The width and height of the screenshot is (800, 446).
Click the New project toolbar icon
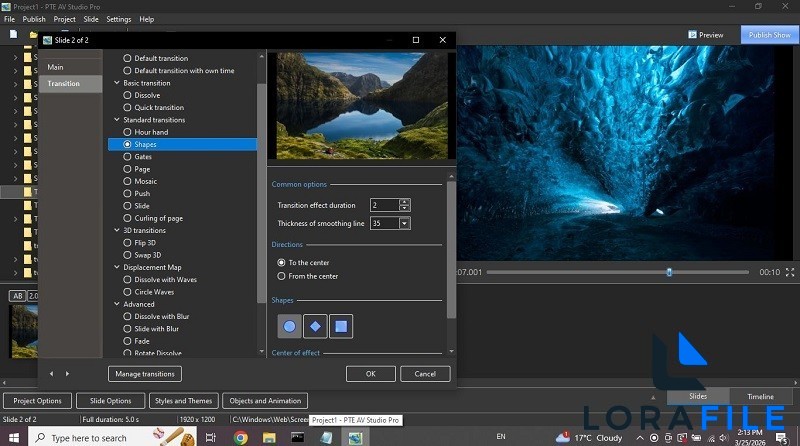pyautogui.click(x=14, y=34)
